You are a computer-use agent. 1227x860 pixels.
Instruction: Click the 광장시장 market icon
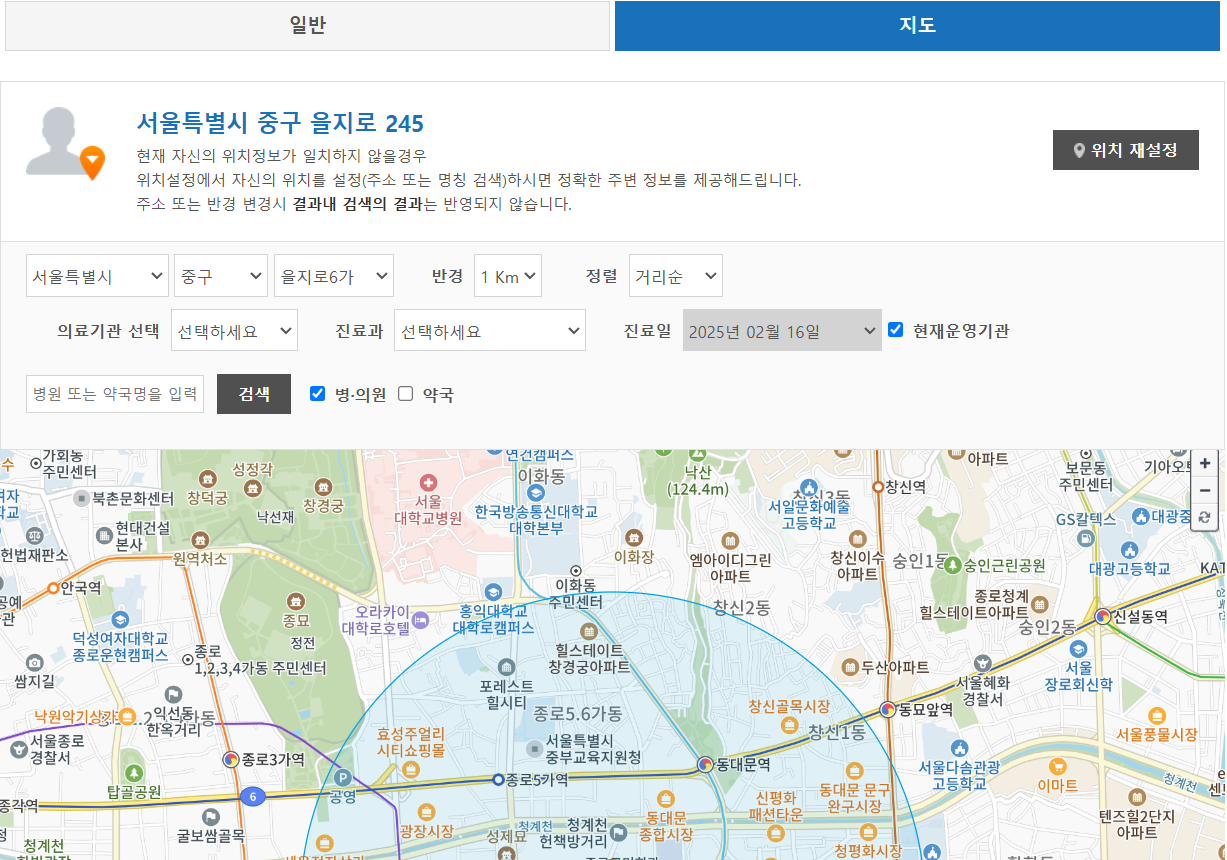pyautogui.click(x=426, y=811)
